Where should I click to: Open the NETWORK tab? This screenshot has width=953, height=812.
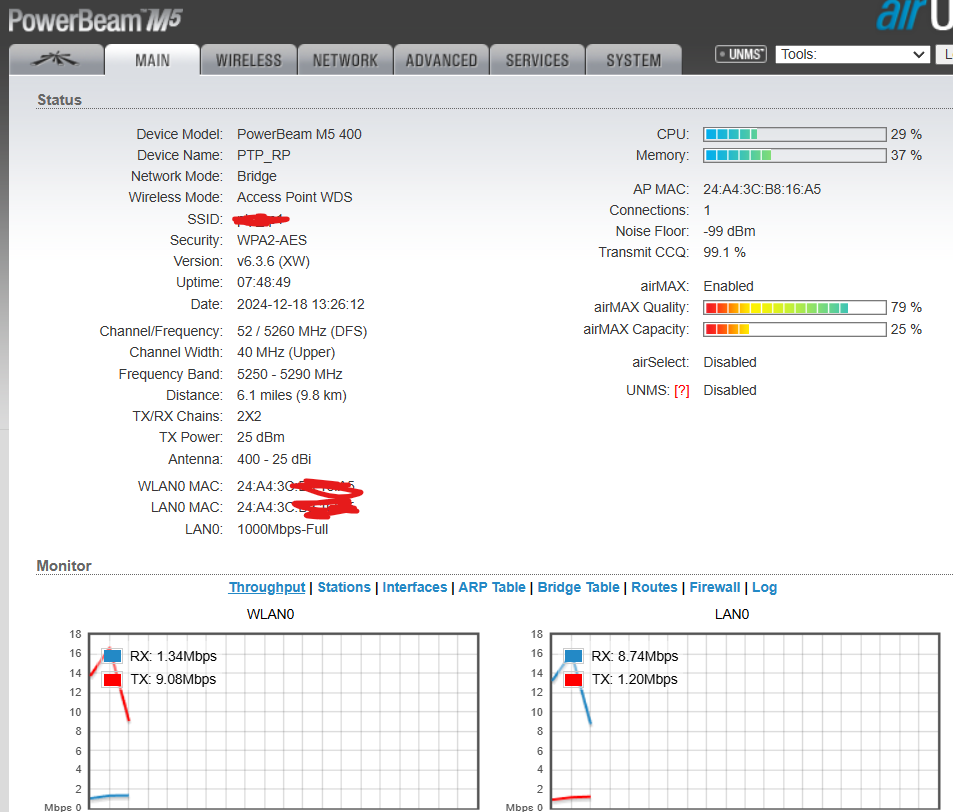pos(345,60)
